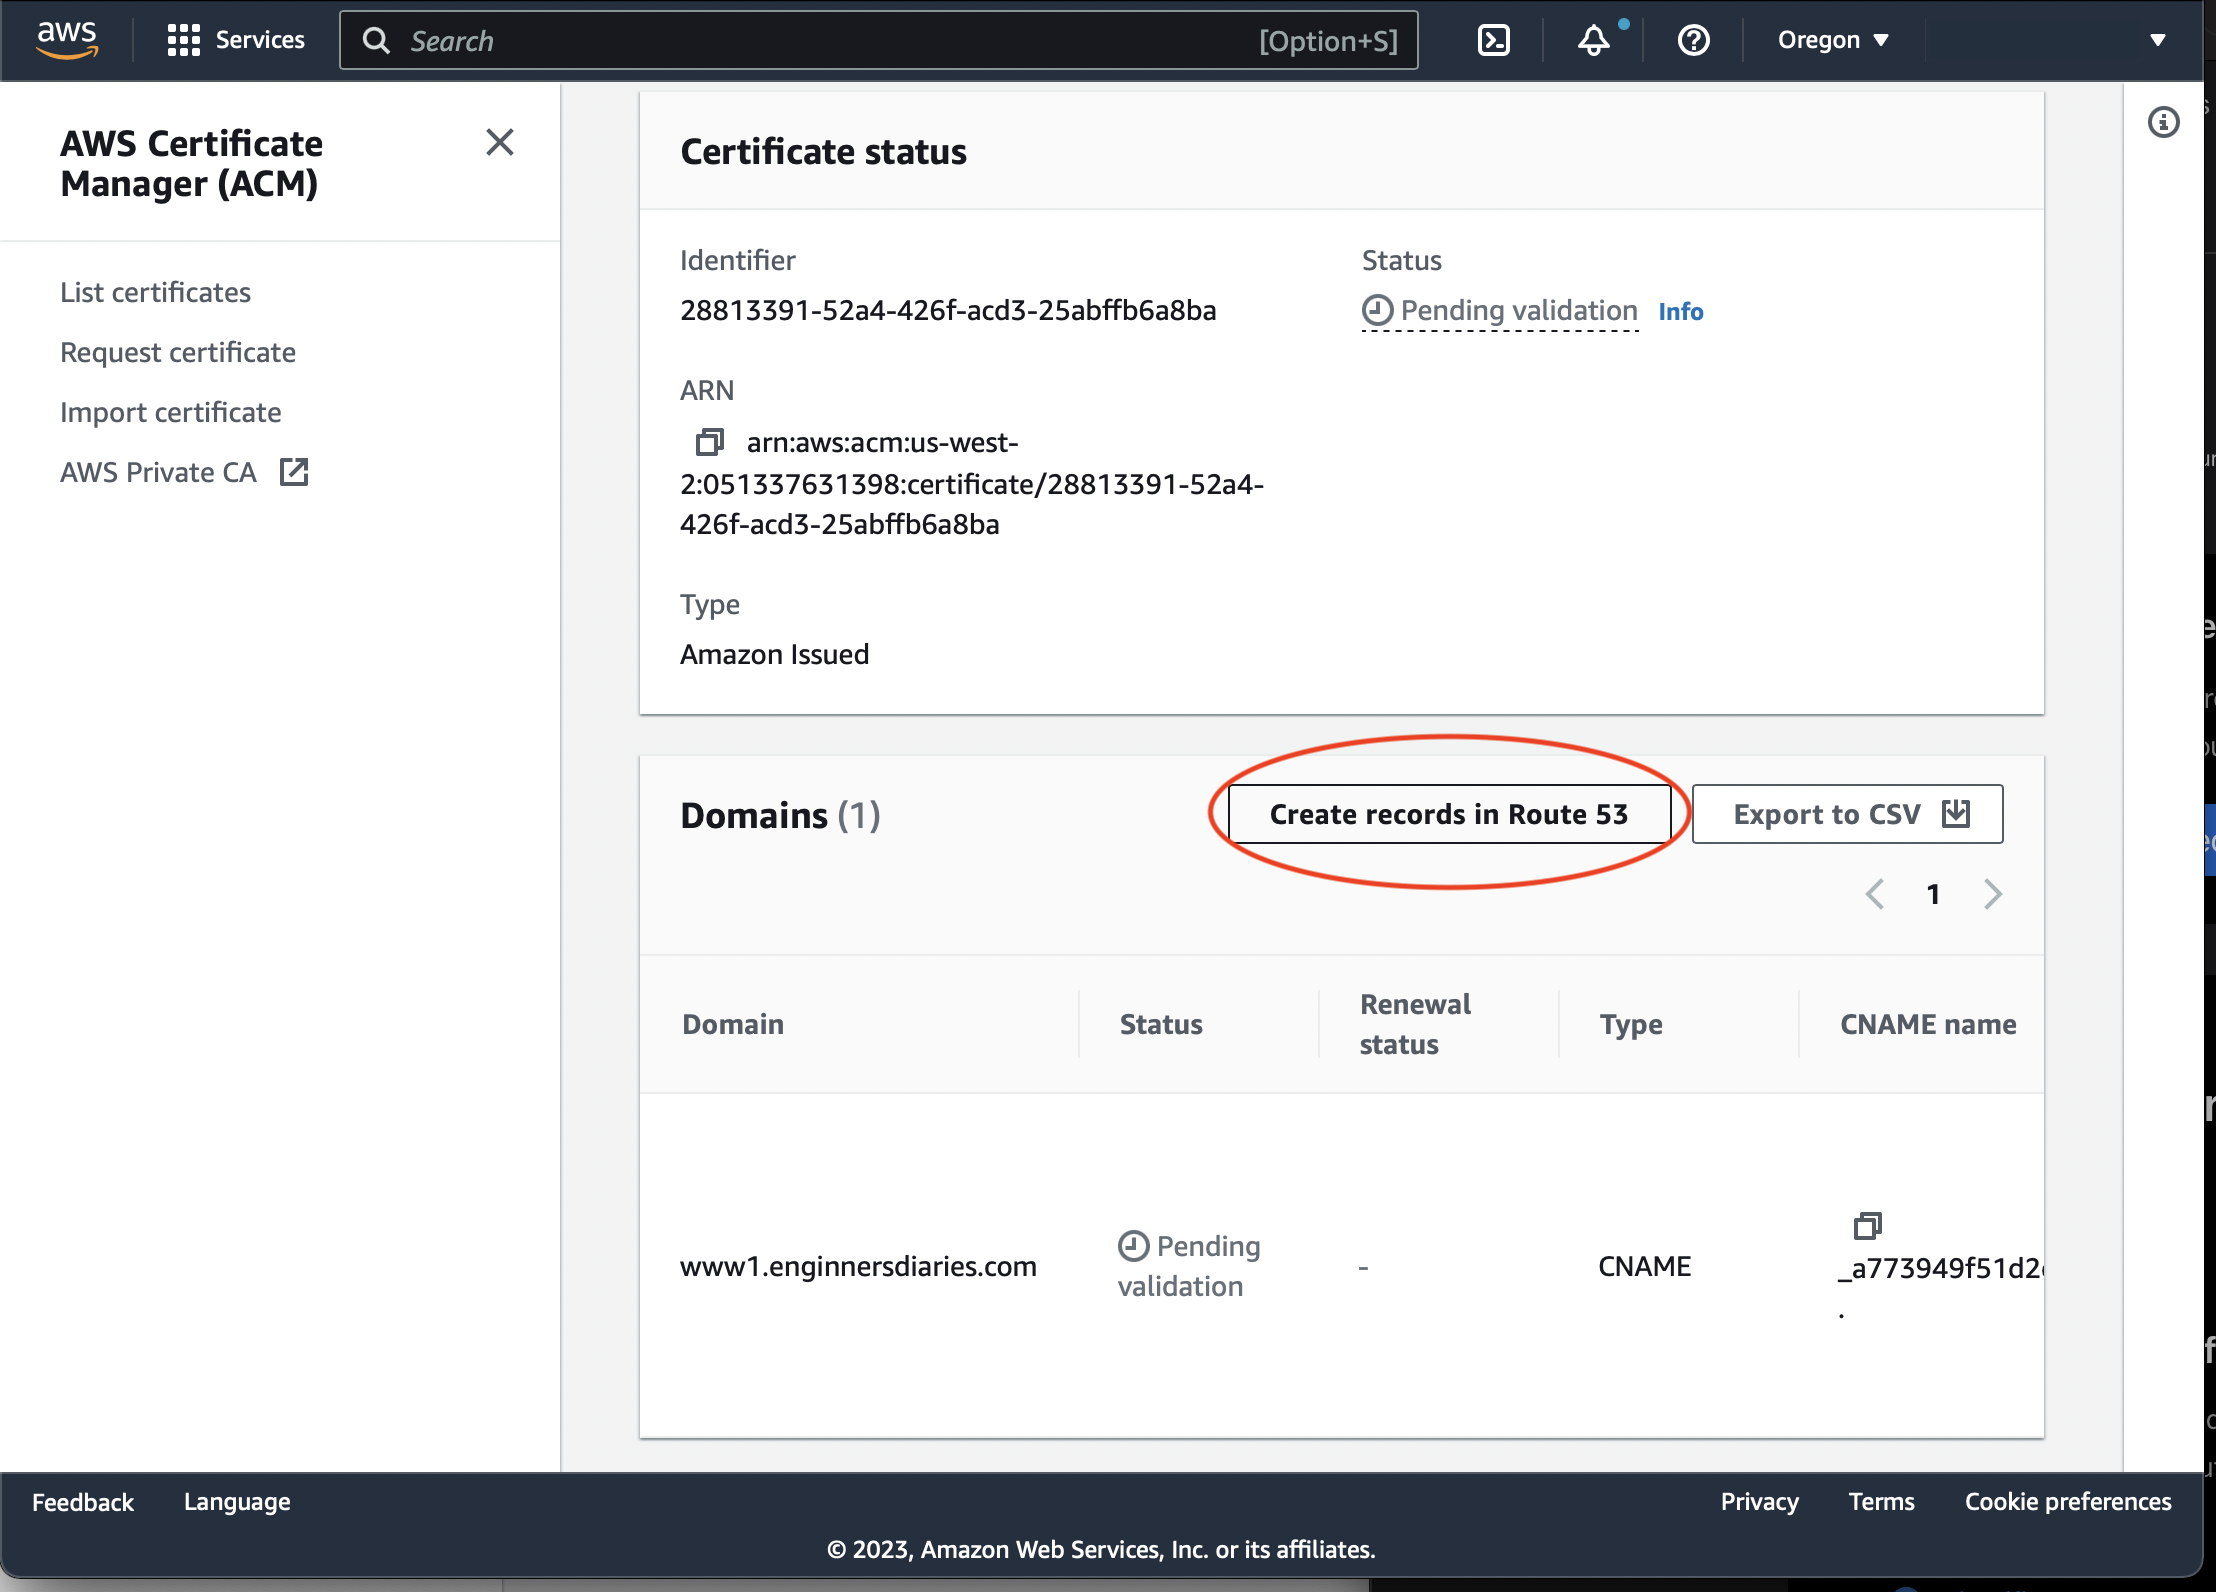
Task: Click certificate identifier 28813391-52a4 value
Action: point(948,310)
